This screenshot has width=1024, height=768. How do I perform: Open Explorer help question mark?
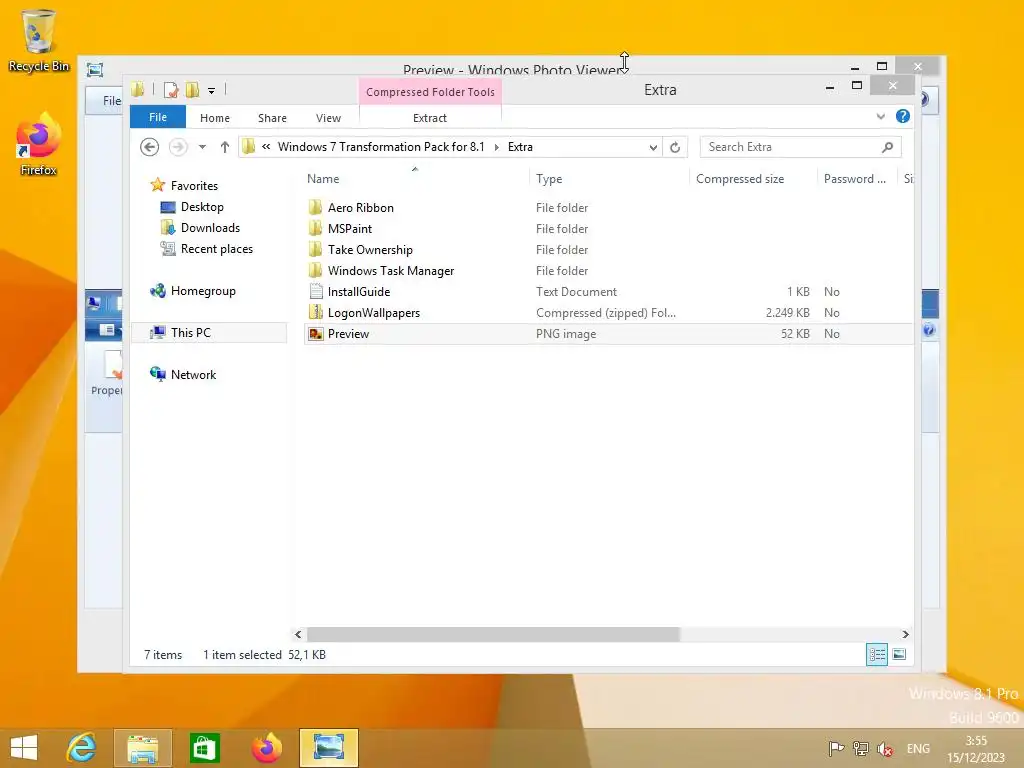coord(903,116)
